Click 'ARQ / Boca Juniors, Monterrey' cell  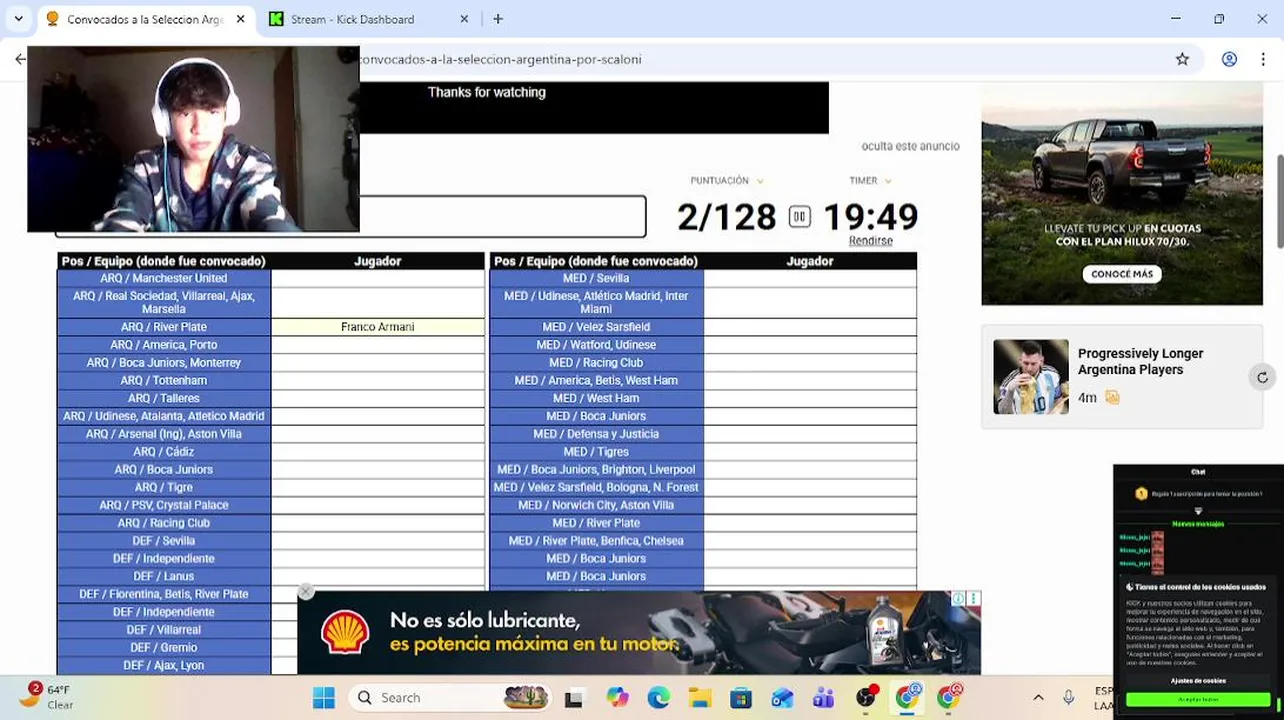(x=164, y=363)
